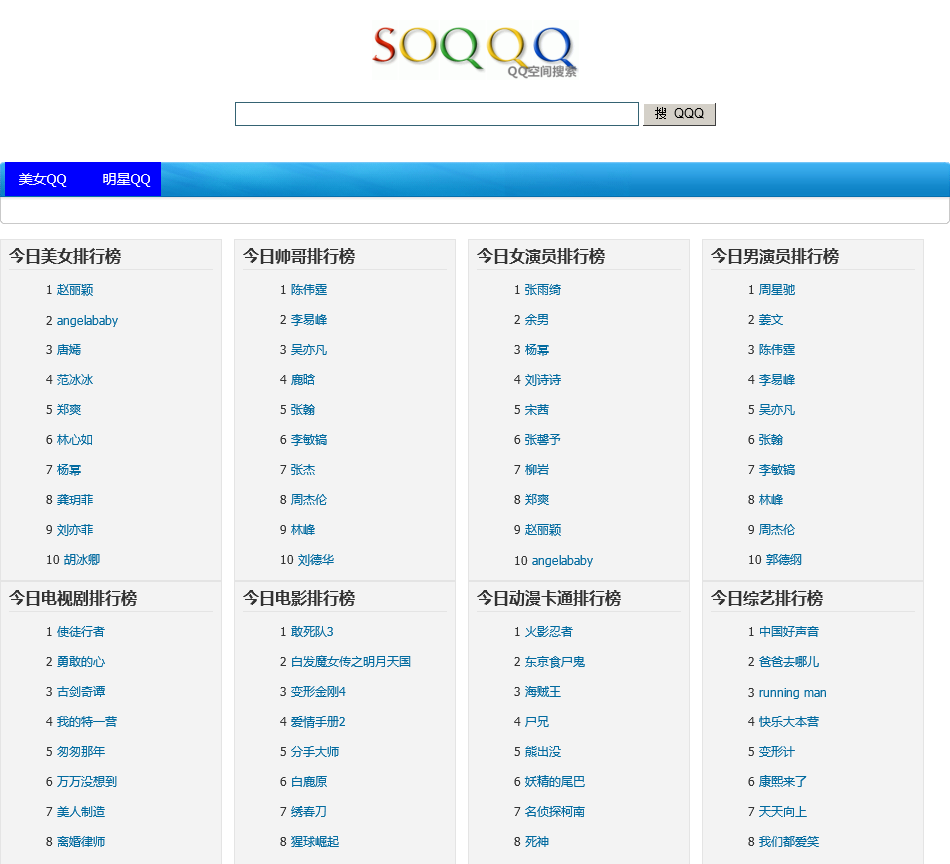Screen dimensions: 950x864
Task: Open 匆匆那年 link
Action: (x=81, y=752)
